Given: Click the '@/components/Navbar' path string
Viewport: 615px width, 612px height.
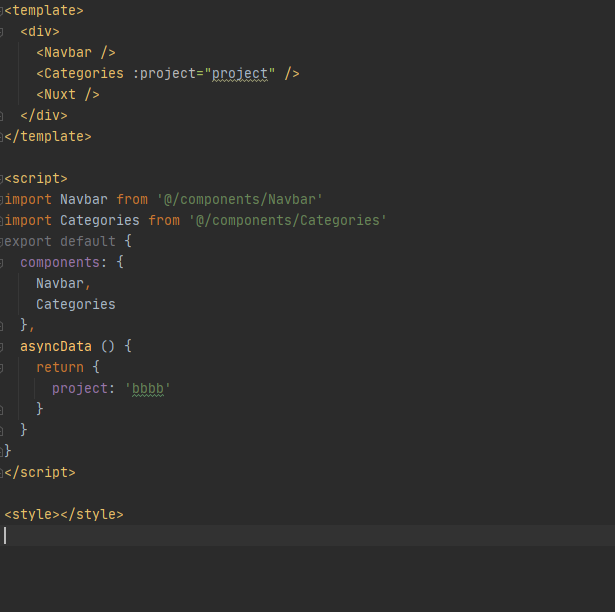Looking at the screenshot, I should point(240,200).
